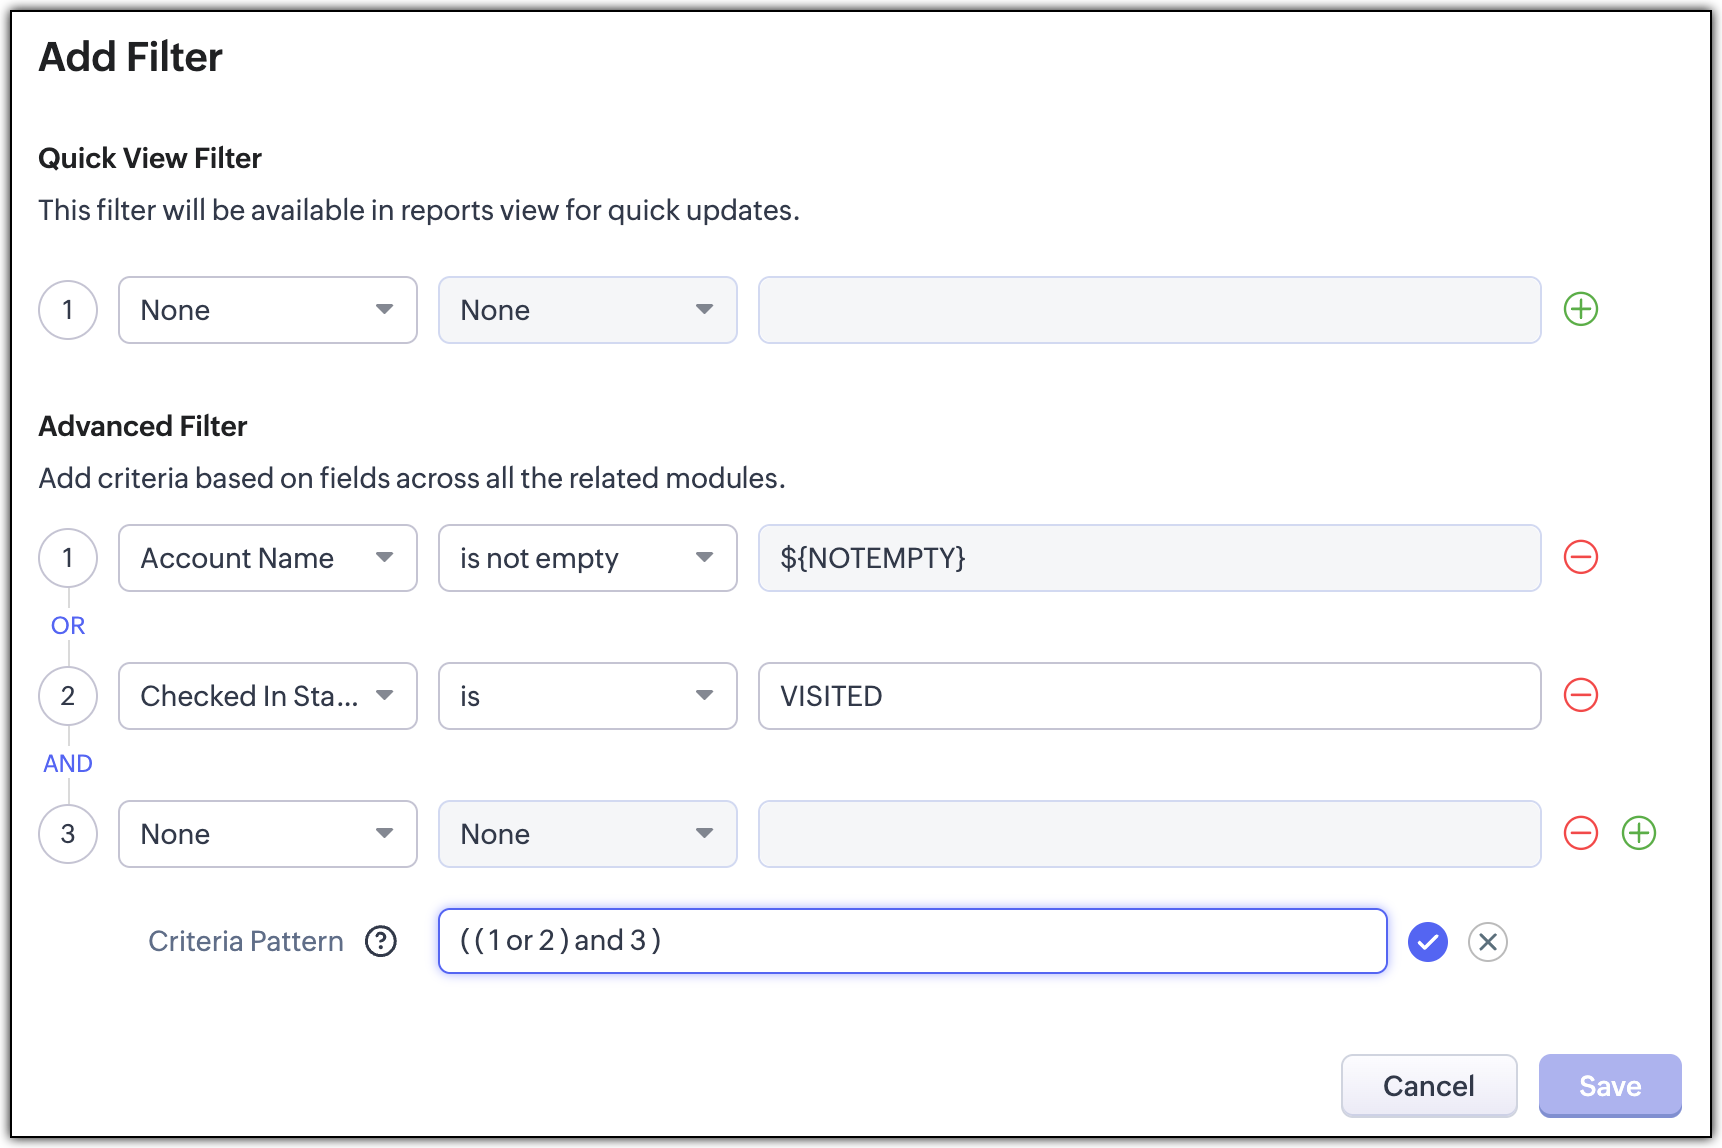Open Quick View Filter field None dropdown
1722x1148 pixels.
(267, 310)
